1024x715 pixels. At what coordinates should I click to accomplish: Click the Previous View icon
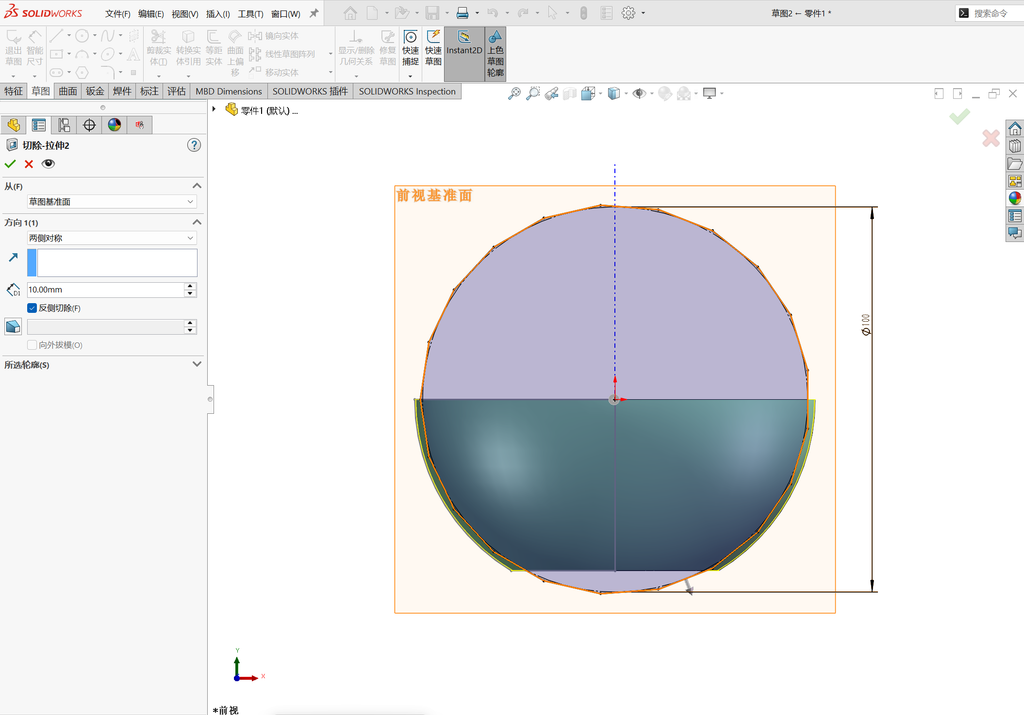click(x=552, y=93)
